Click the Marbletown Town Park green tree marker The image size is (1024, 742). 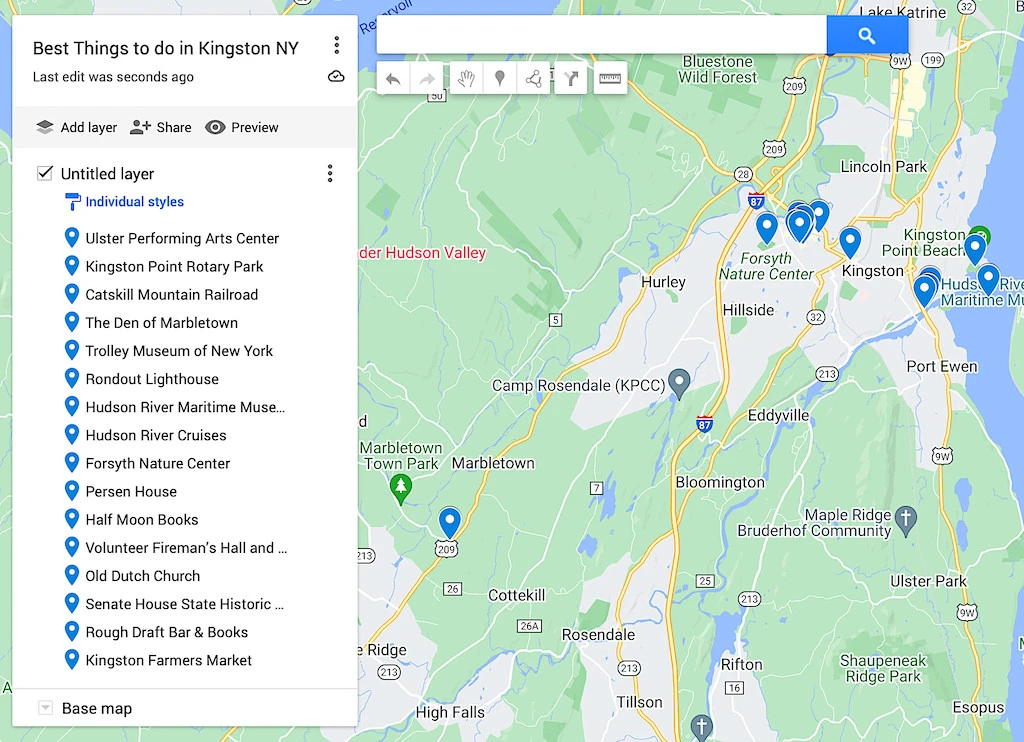(x=401, y=489)
